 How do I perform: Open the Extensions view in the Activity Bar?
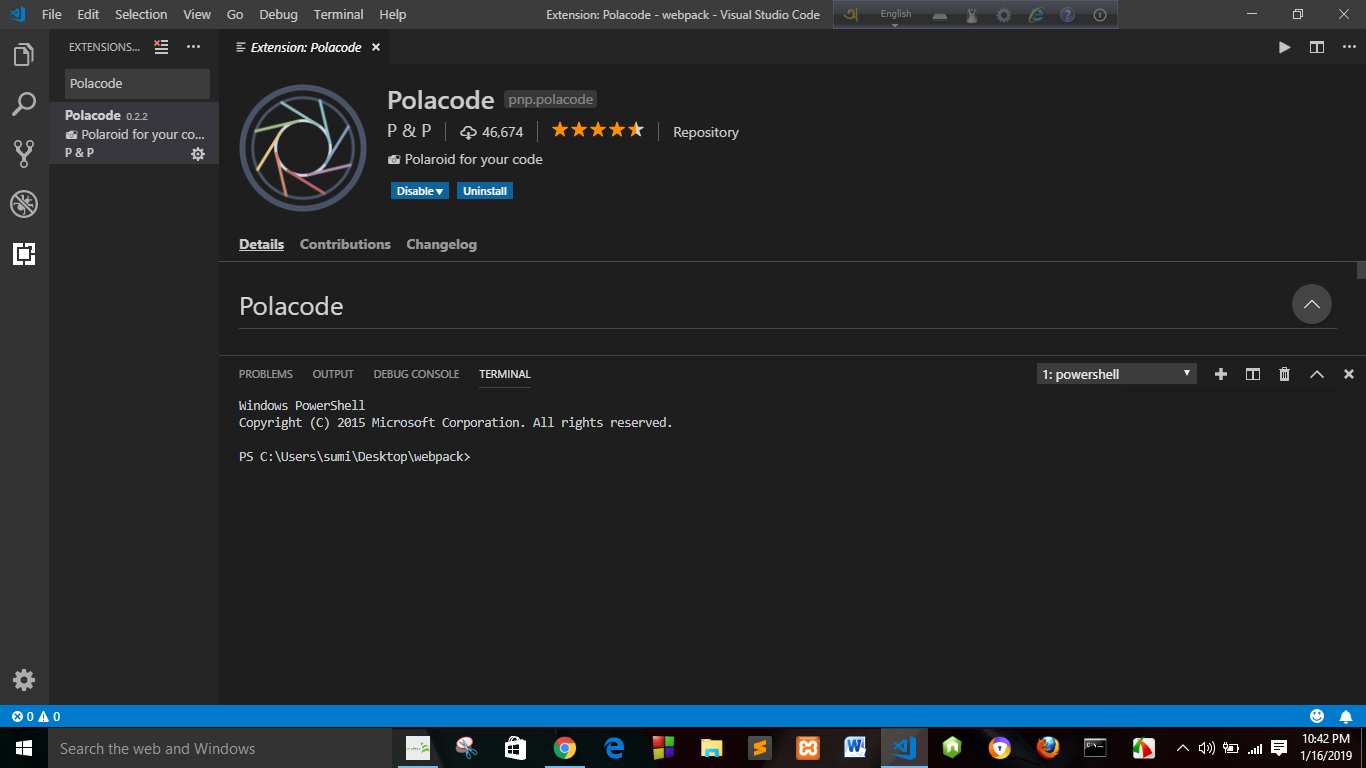click(24, 254)
